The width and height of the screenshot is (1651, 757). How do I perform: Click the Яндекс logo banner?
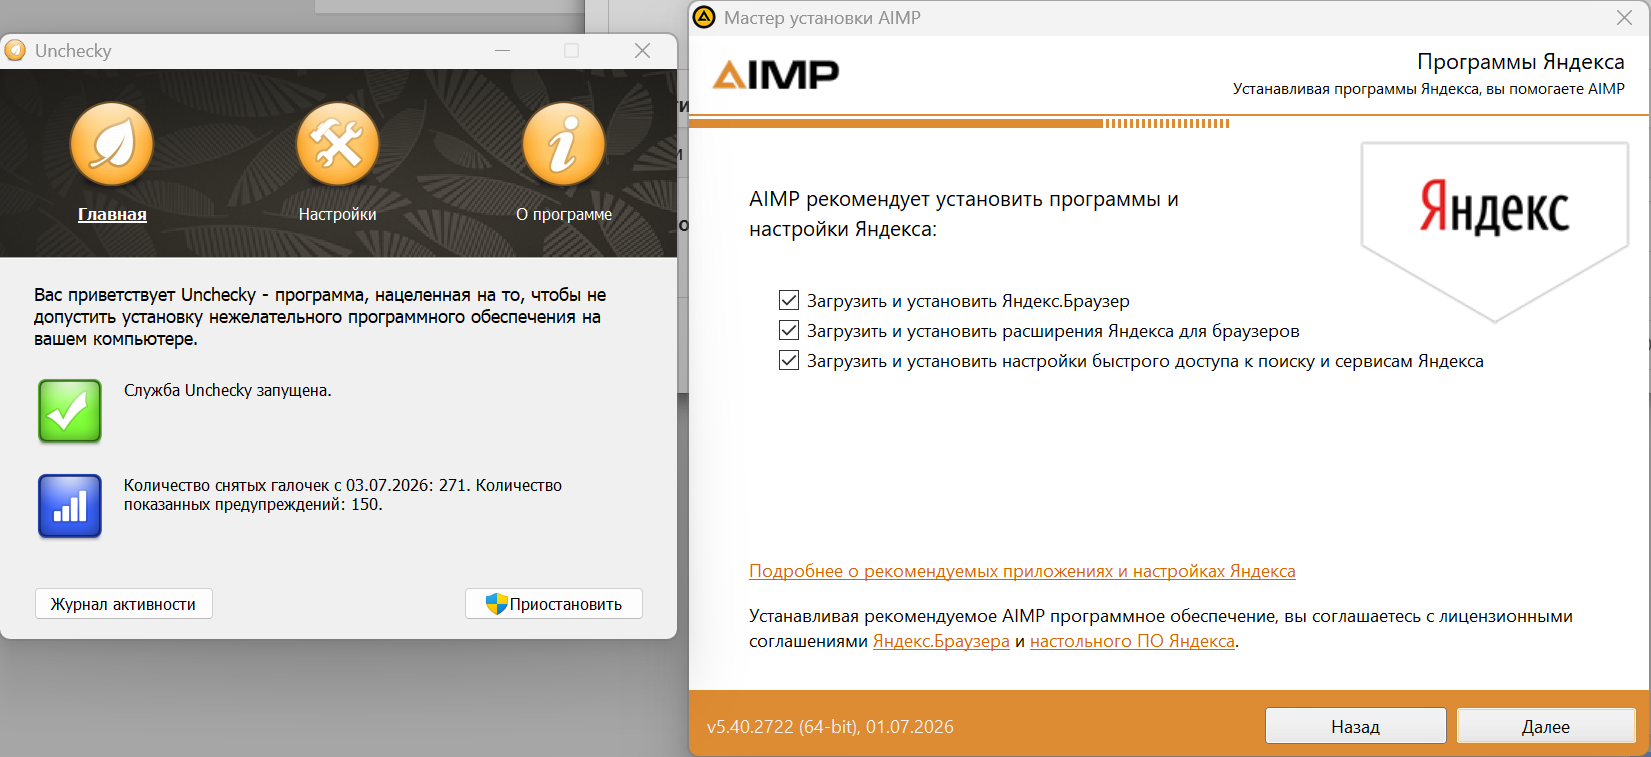(1495, 231)
